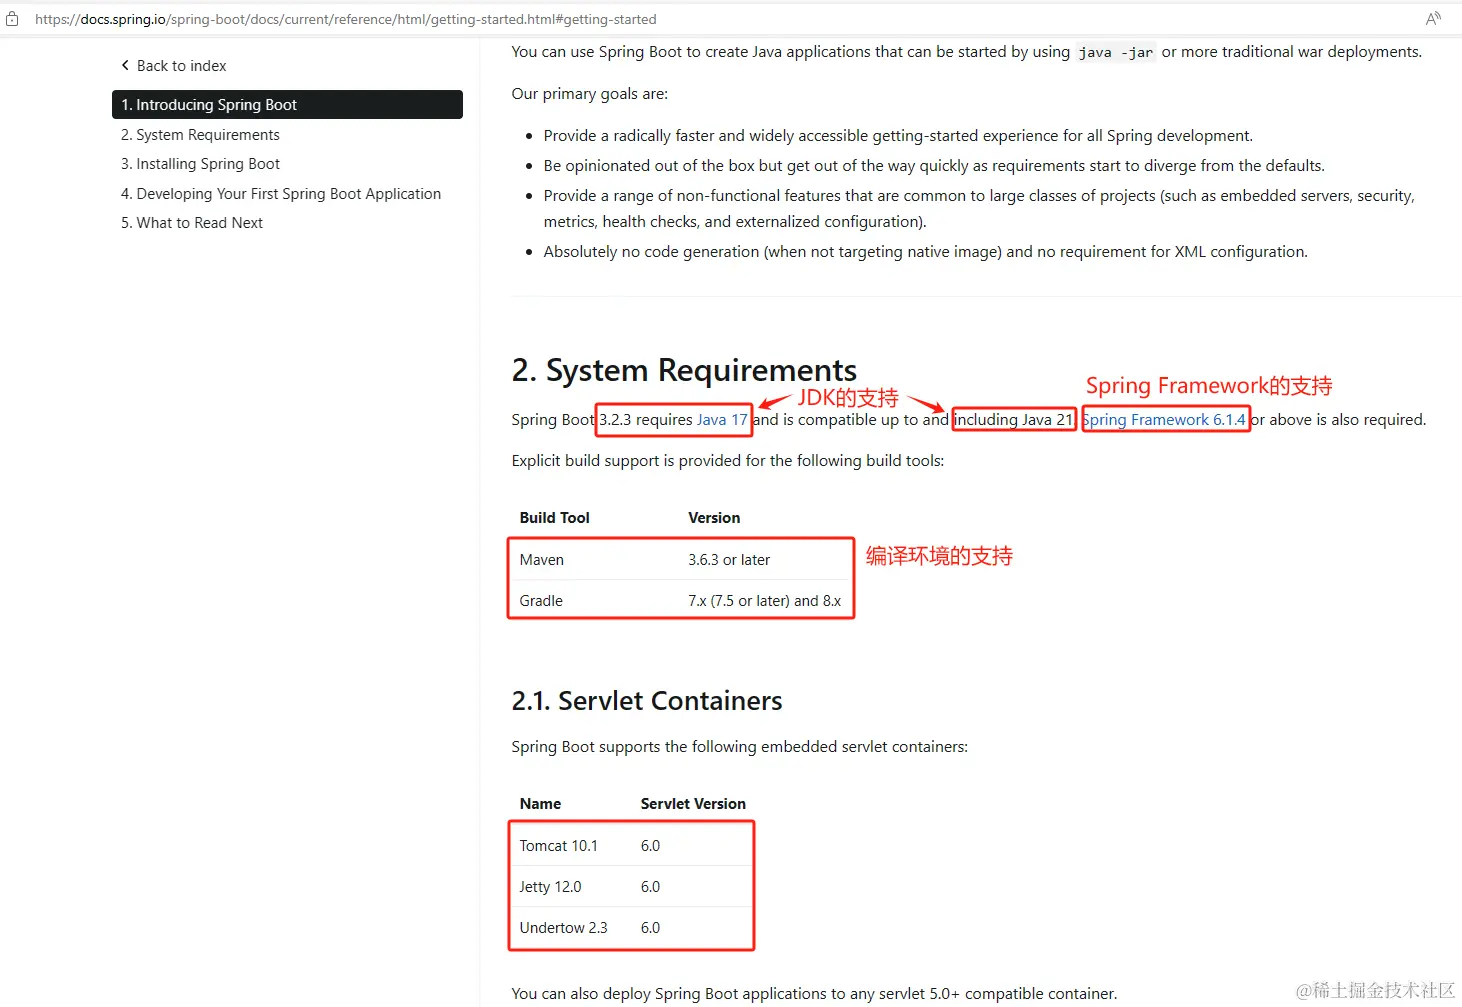Click the 2.1. Servlet Containers heading
This screenshot has width=1462, height=1007.
pyautogui.click(x=647, y=701)
